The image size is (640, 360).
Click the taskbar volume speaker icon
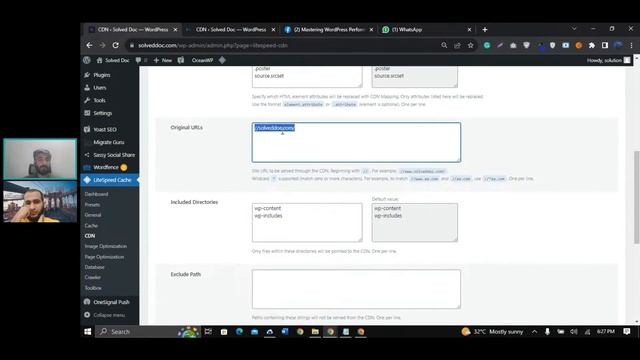pos(573,331)
